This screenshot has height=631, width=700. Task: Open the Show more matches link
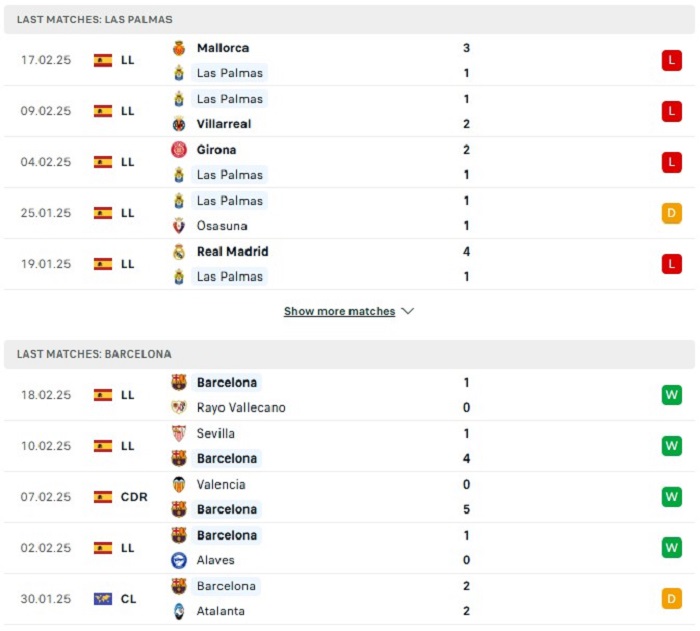[x=340, y=311]
